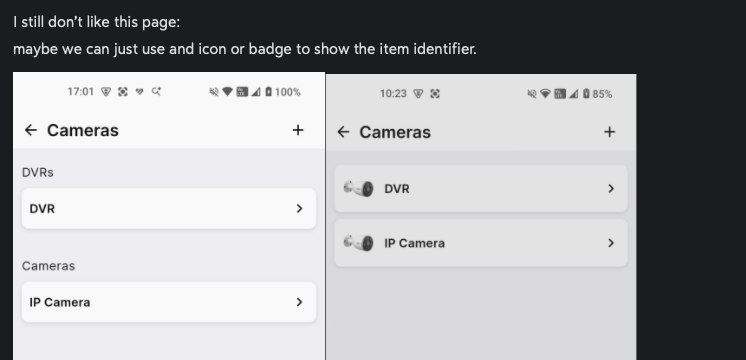Click 17:01 clock in left status bar
The image size is (746, 360).
[81, 92]
